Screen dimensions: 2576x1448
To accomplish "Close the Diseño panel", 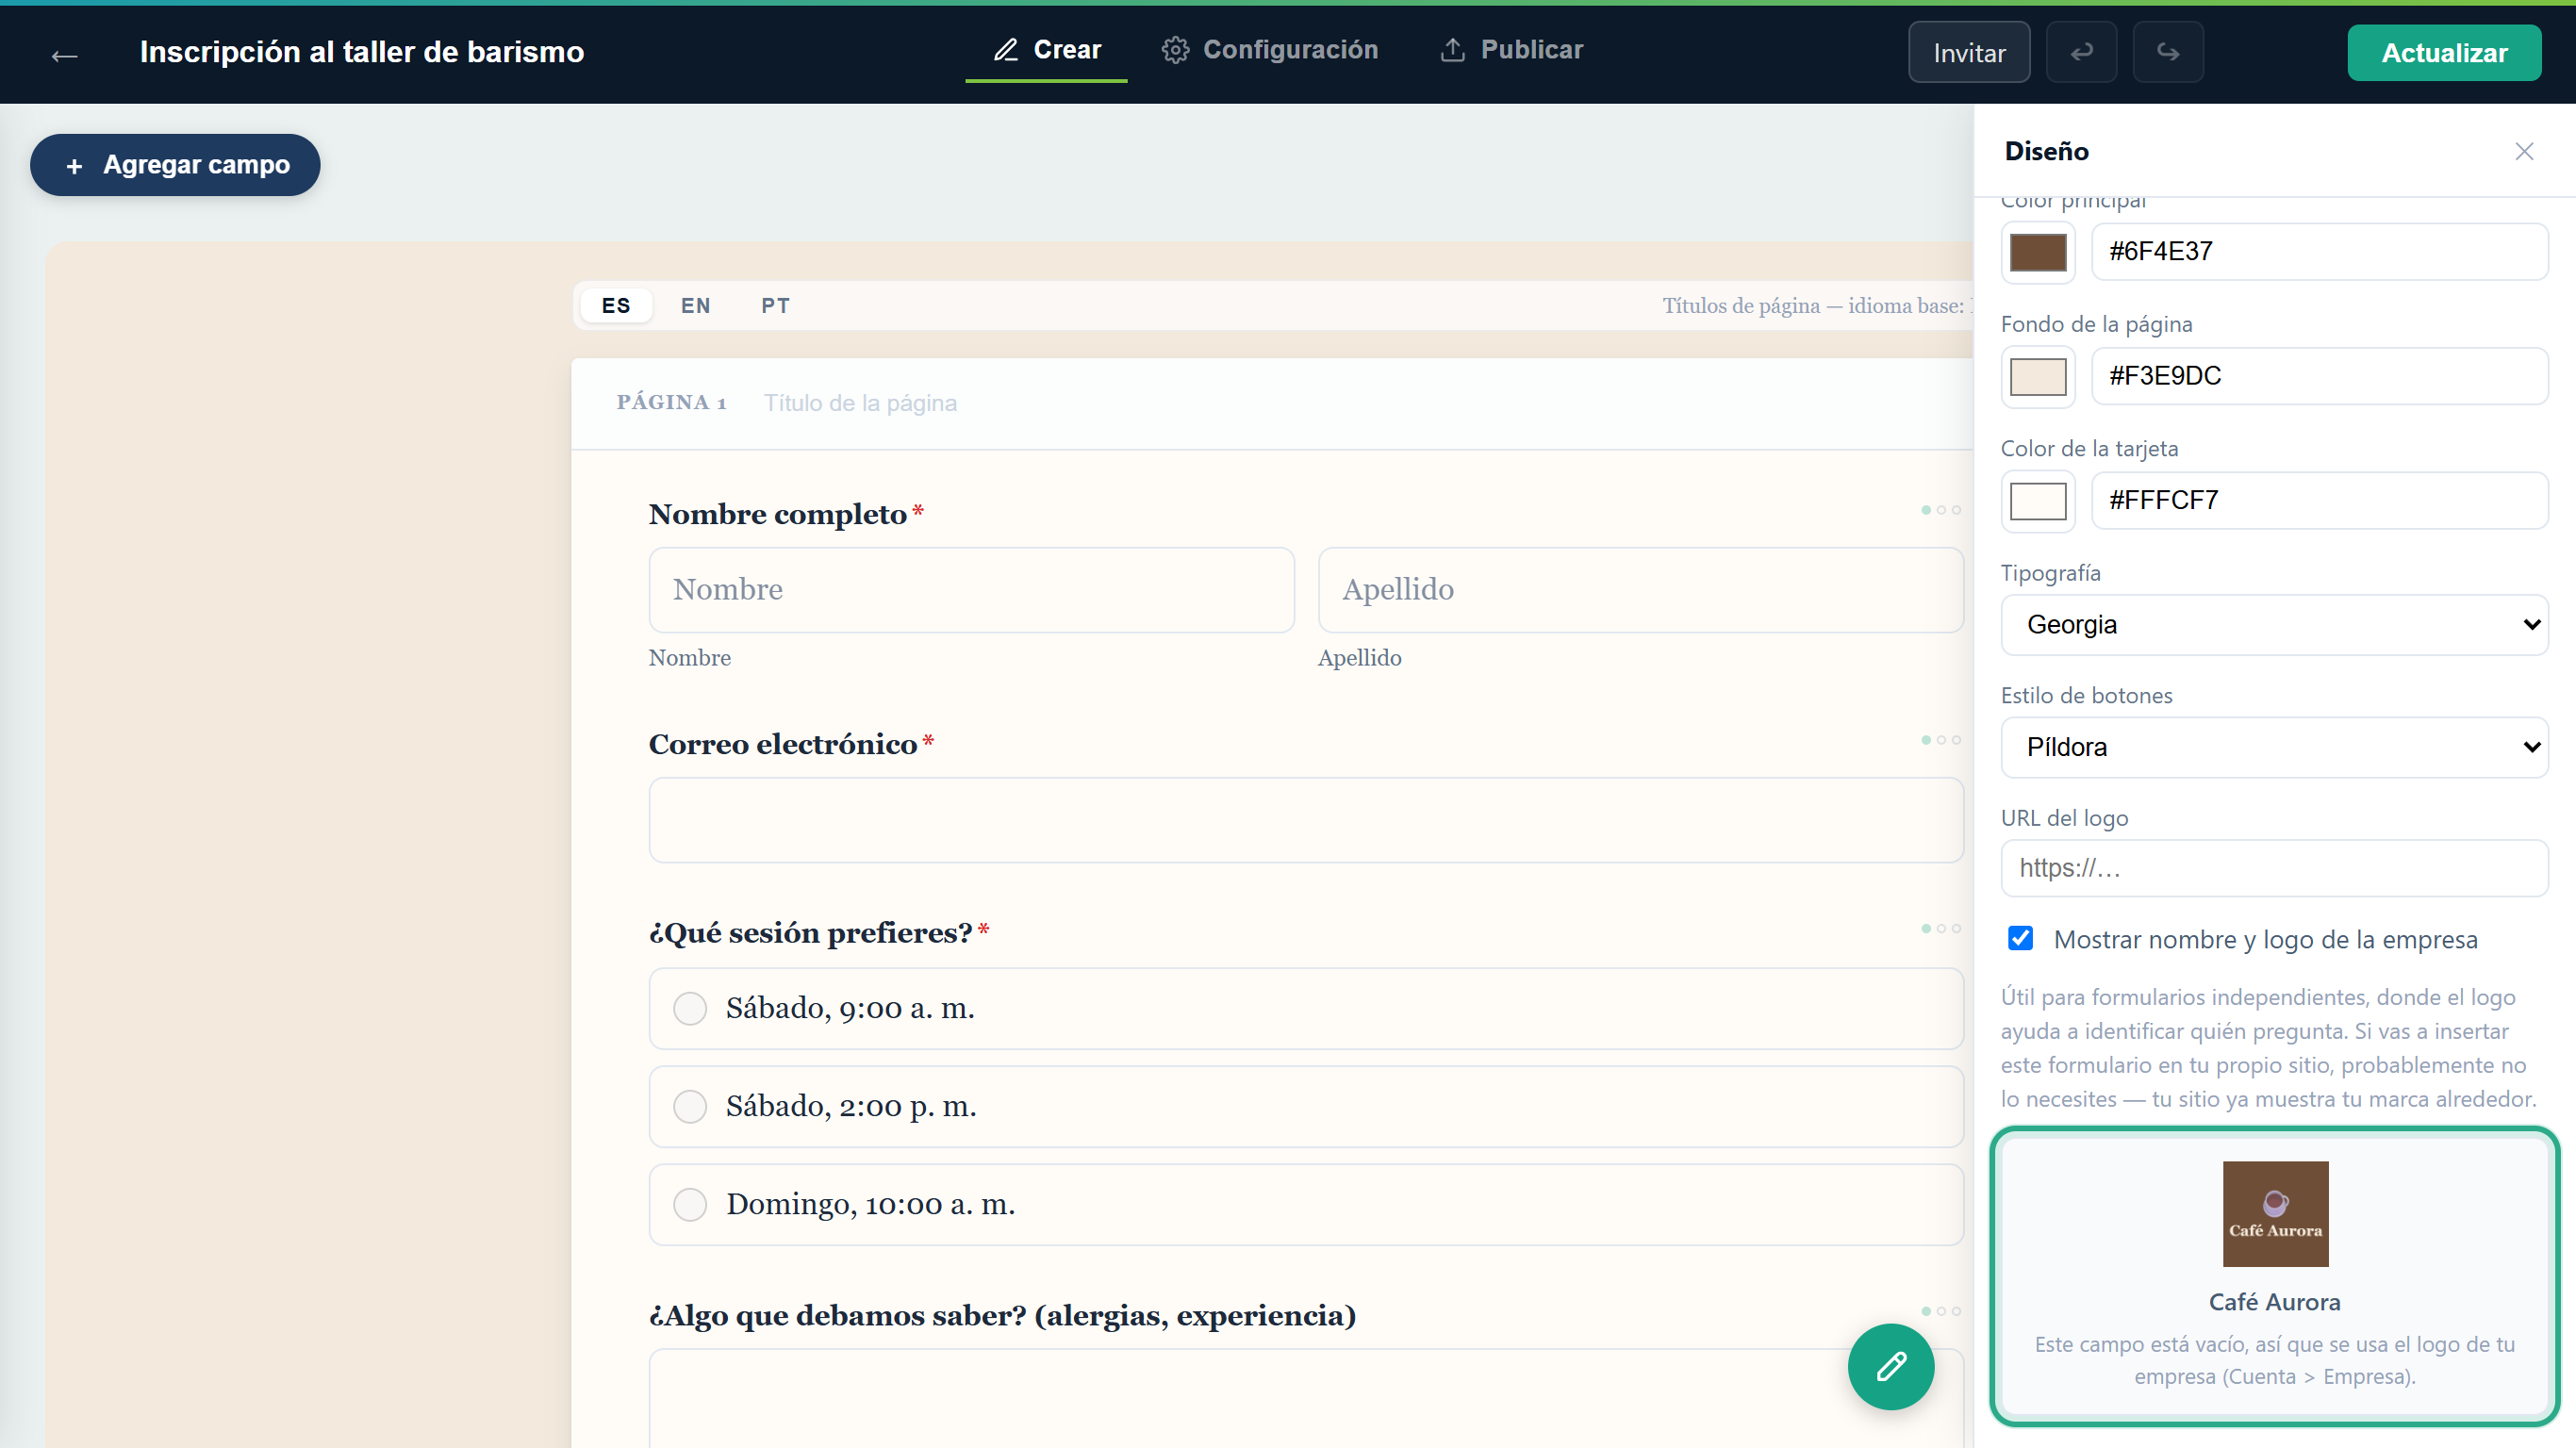I will [2523, 151].
